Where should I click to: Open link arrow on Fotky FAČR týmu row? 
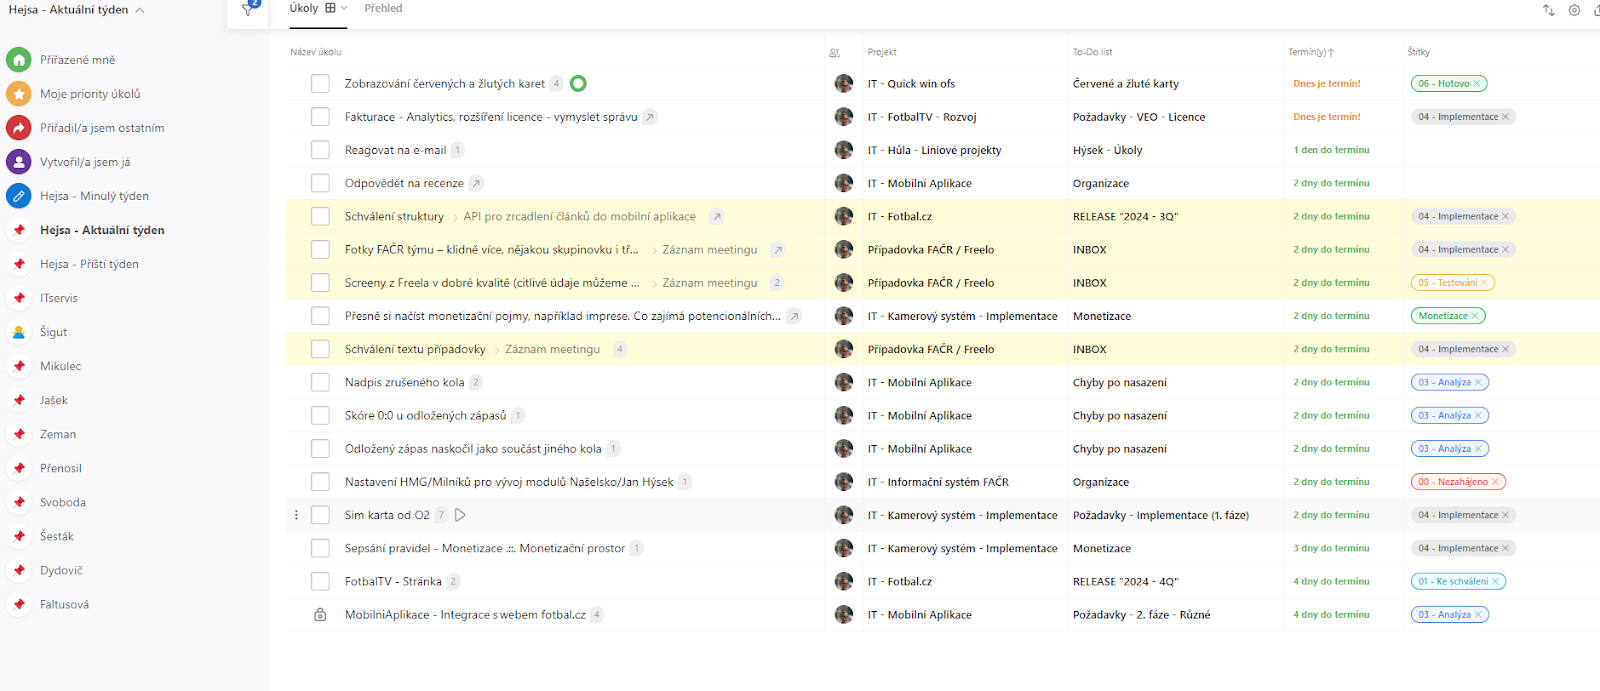pyautogui.click(x=778, y=250)
